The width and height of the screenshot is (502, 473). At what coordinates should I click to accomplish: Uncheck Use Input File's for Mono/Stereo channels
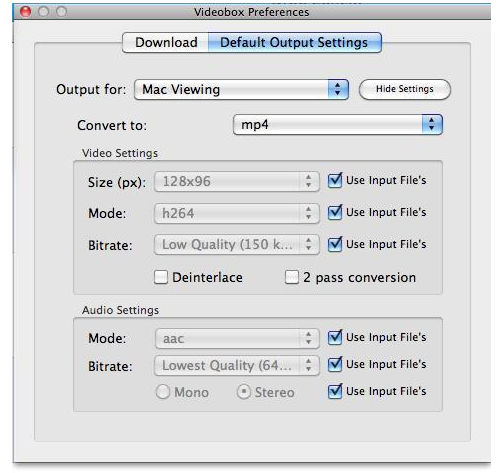point(335,391)
